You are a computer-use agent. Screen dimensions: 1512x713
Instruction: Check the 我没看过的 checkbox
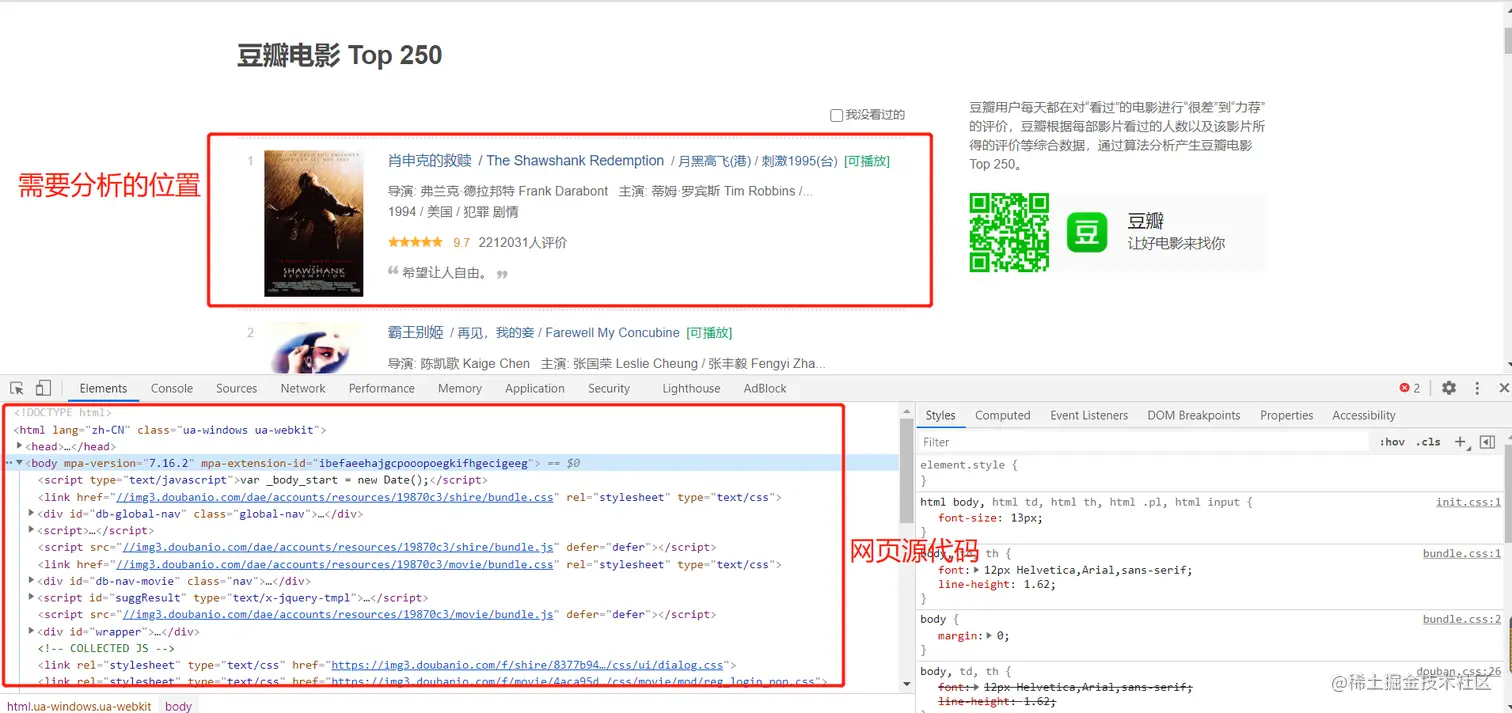tap(836, 115)
